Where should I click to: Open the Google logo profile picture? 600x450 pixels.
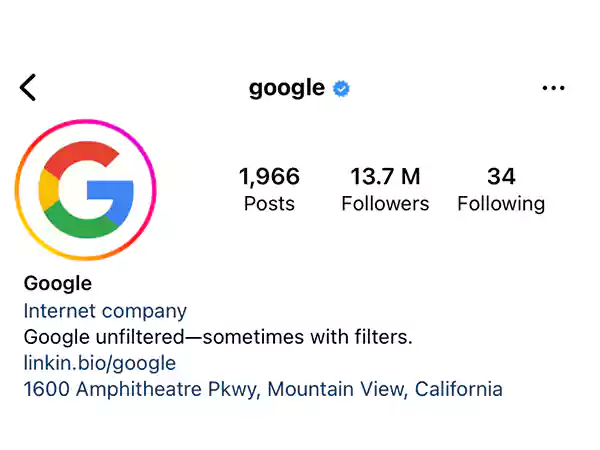[x=86, y=190]
